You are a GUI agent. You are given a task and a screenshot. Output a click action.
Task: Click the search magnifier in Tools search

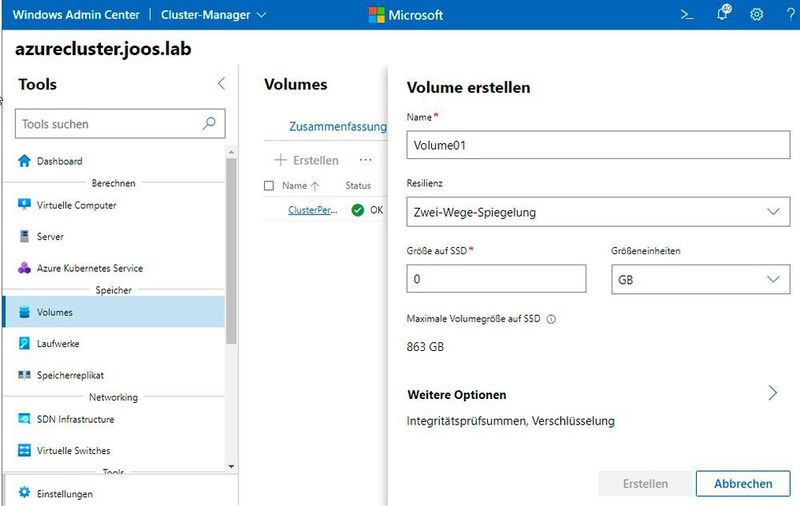pyautogui.click(x=209, y=123)
